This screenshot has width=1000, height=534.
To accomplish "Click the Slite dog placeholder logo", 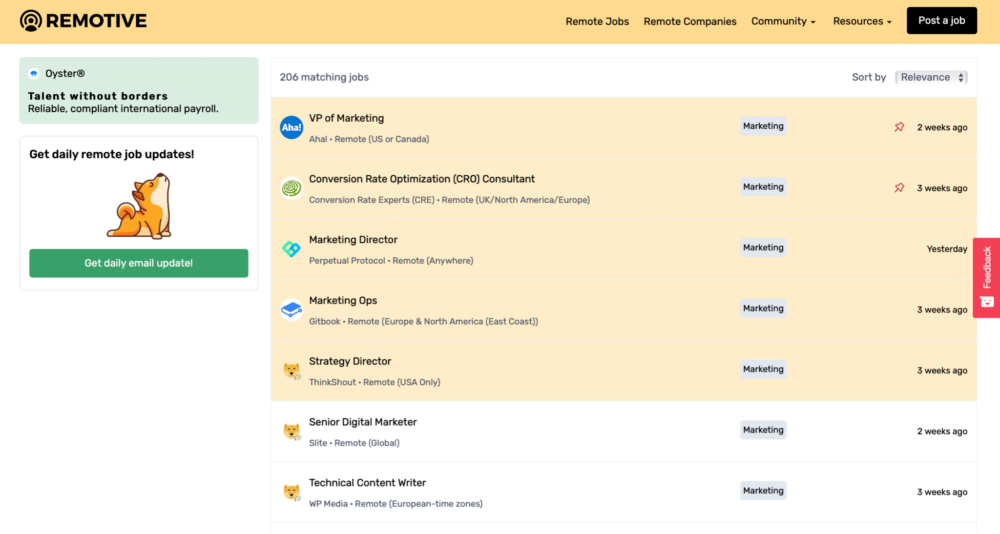I will 292,431.
